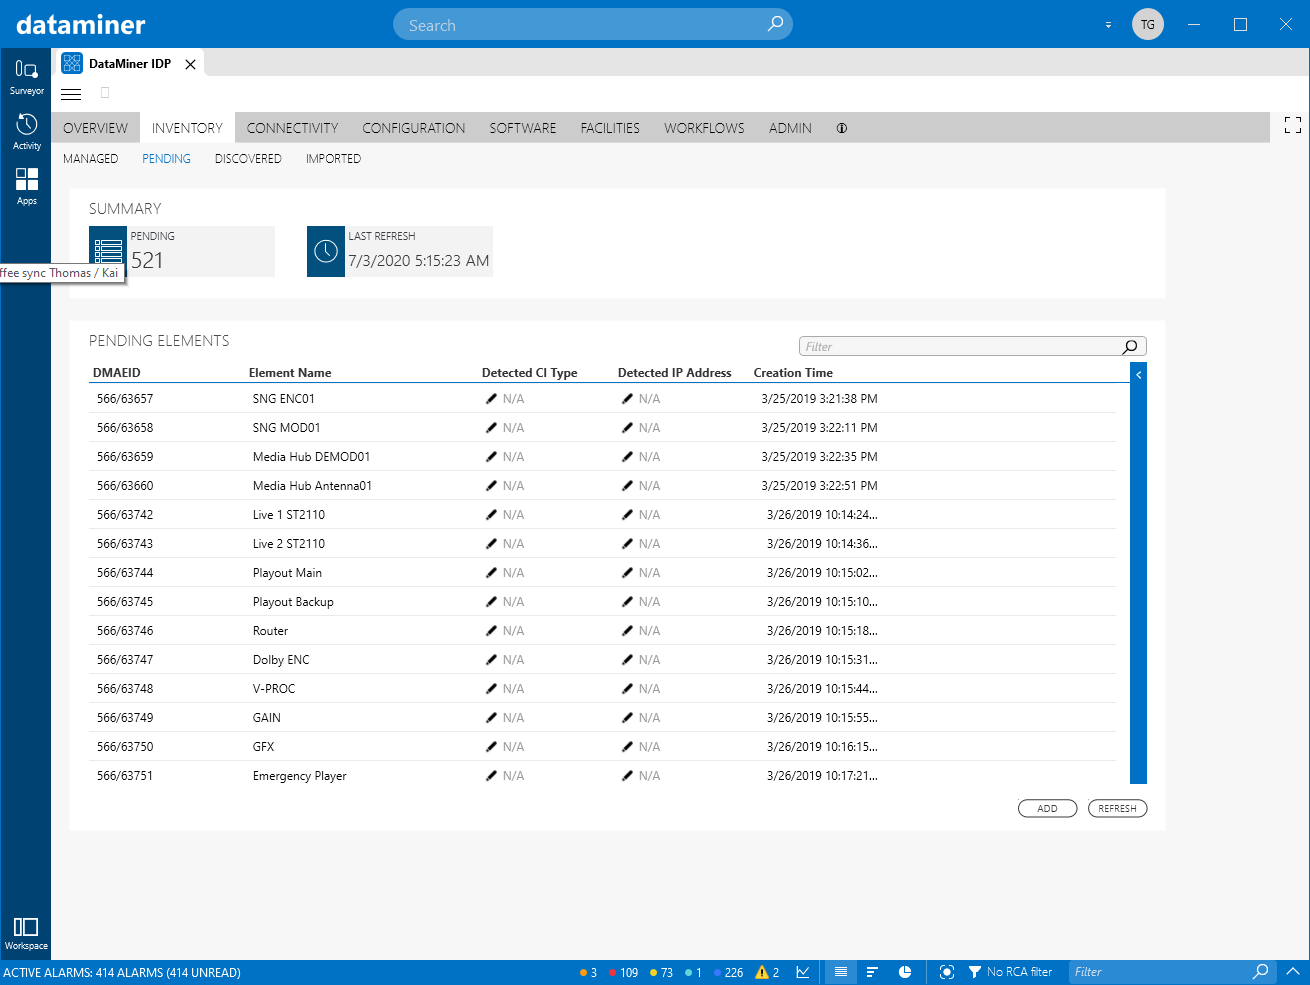The image size is (1310, 985).
Task: Edit Detected CI Type for Media Hub DEMOD01
Action: click(491, 456)
